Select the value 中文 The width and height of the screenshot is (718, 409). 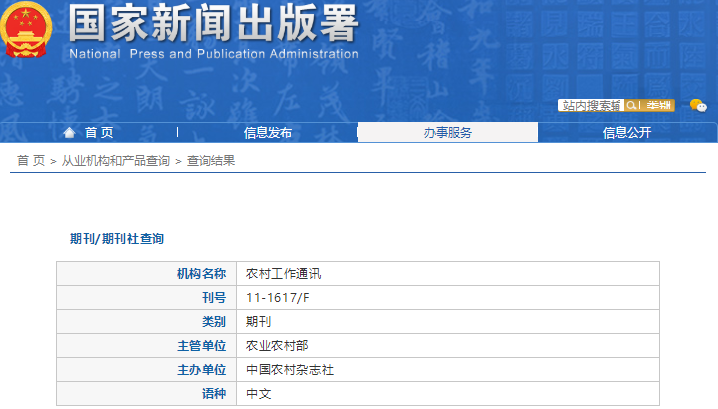click(x=259, y=393)
